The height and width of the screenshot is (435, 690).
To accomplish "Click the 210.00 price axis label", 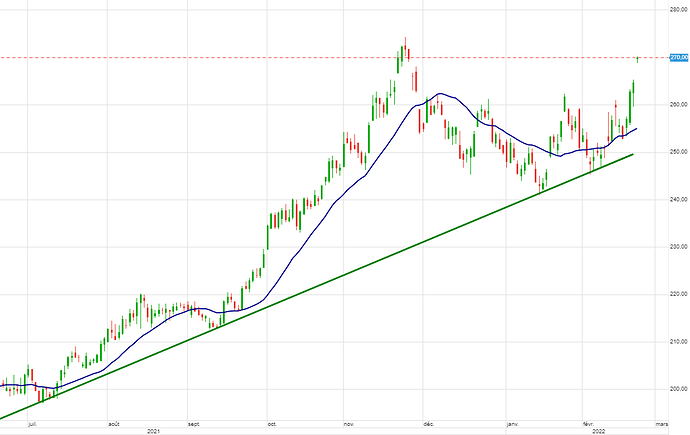I will pyautogui.click(x=677, y=341).
